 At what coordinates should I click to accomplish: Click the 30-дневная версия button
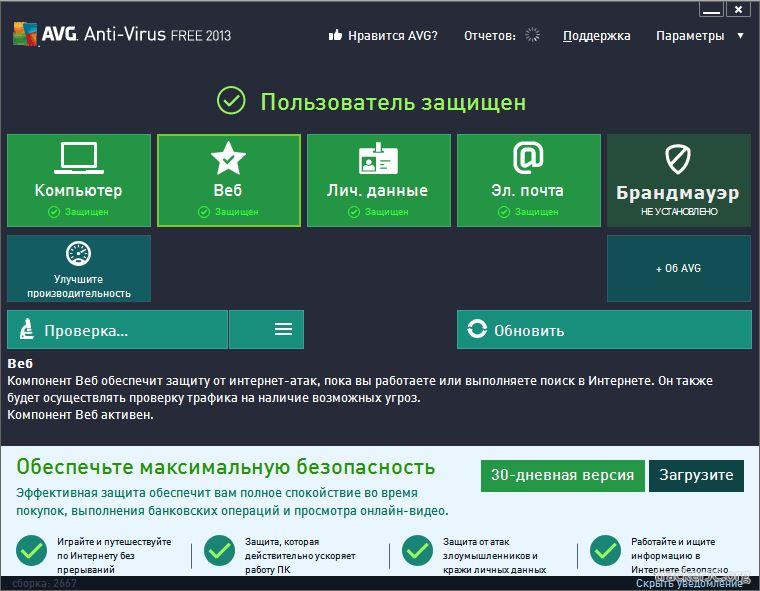[561, 476]
